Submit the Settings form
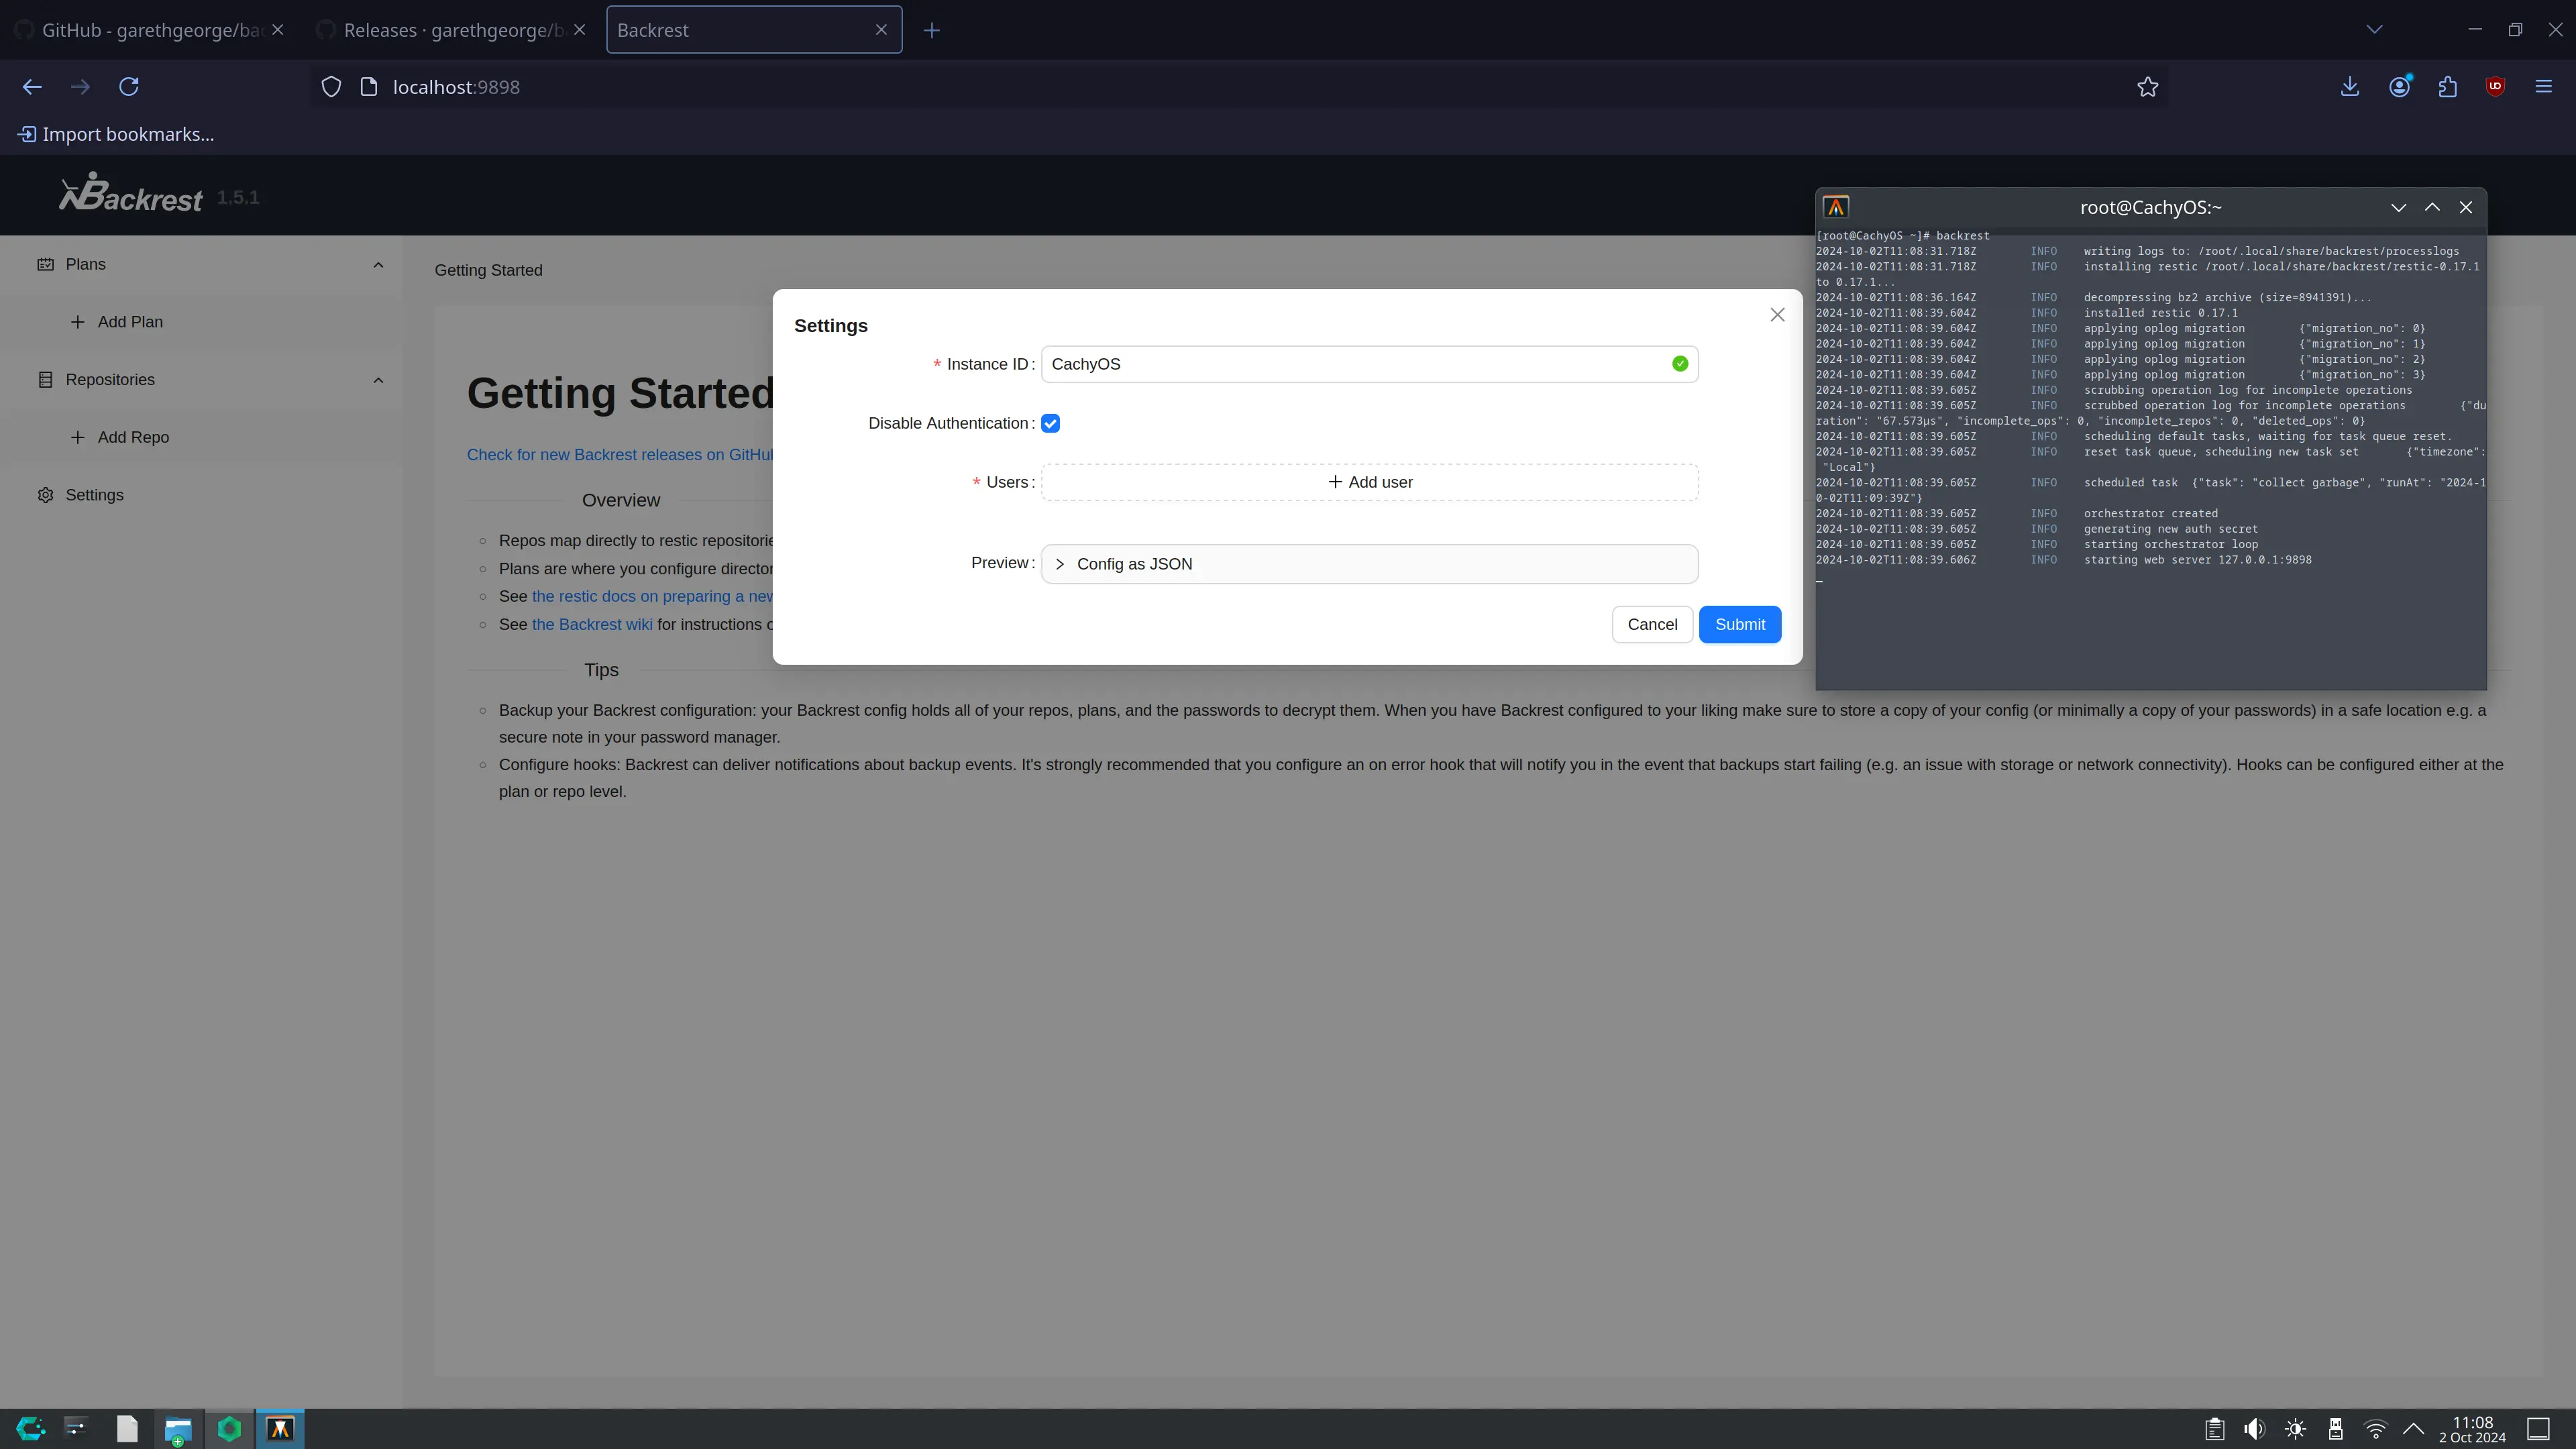2576x1449 pixels. 1740,624
